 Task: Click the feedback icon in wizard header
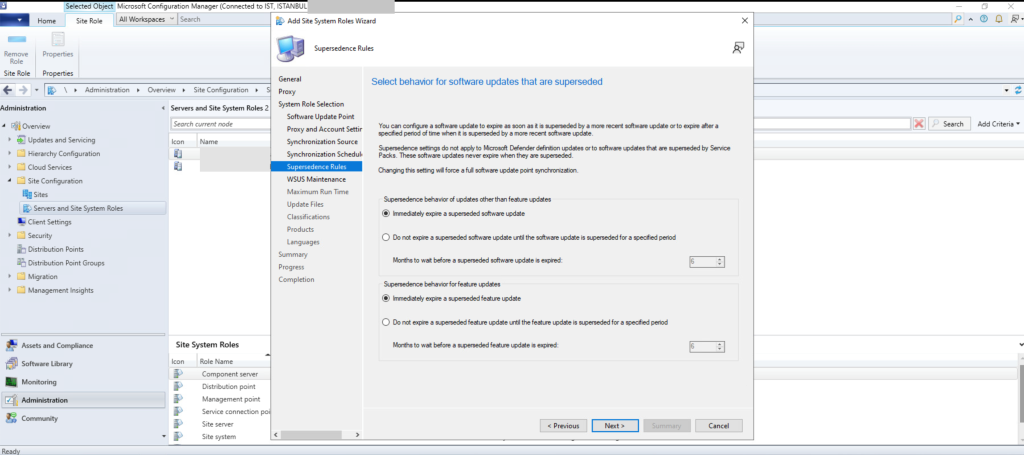(738, 47)
